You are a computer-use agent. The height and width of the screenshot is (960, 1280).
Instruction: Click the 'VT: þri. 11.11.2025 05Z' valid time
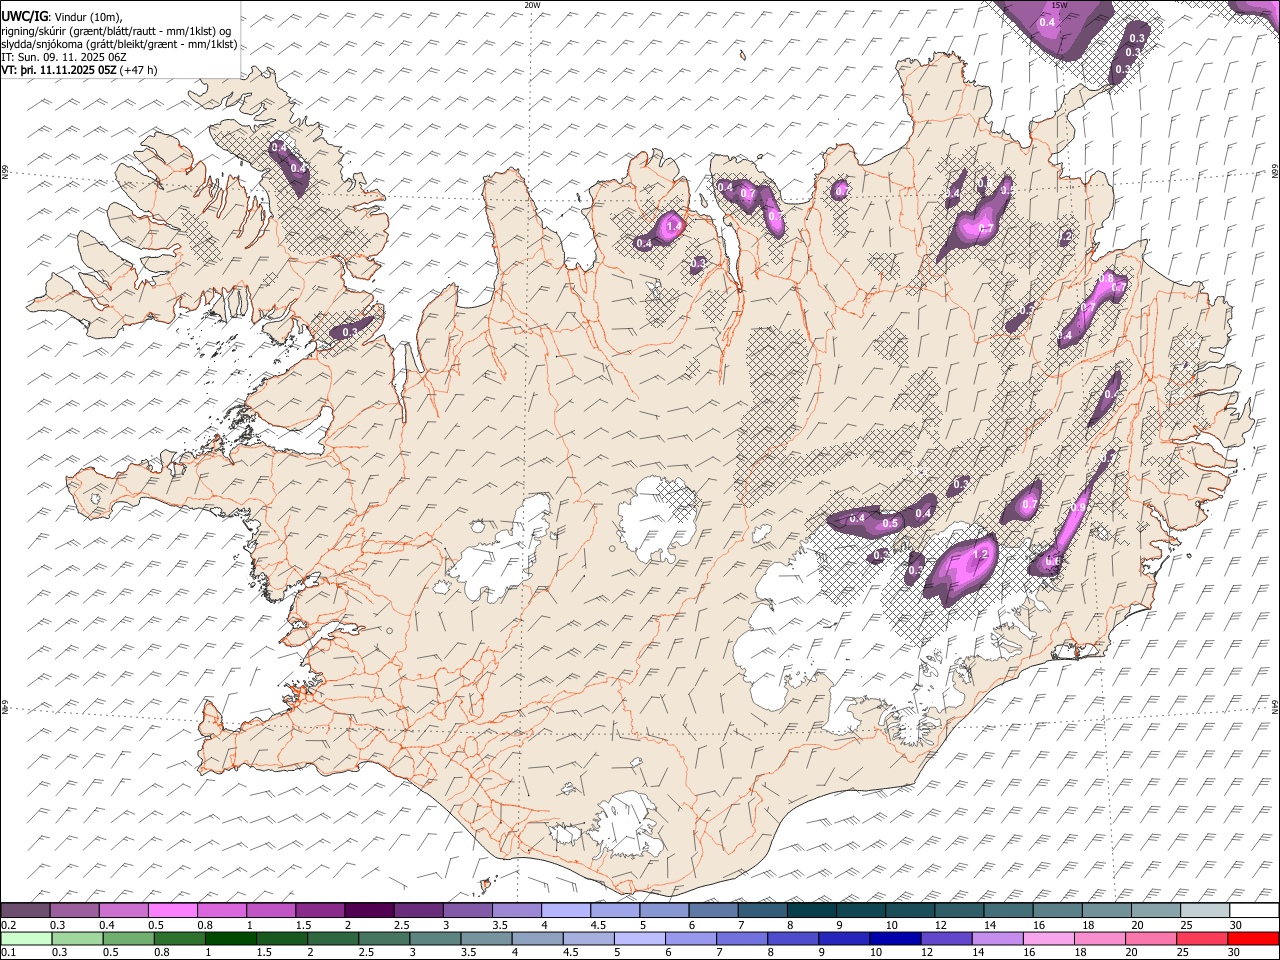coord(58,70)
